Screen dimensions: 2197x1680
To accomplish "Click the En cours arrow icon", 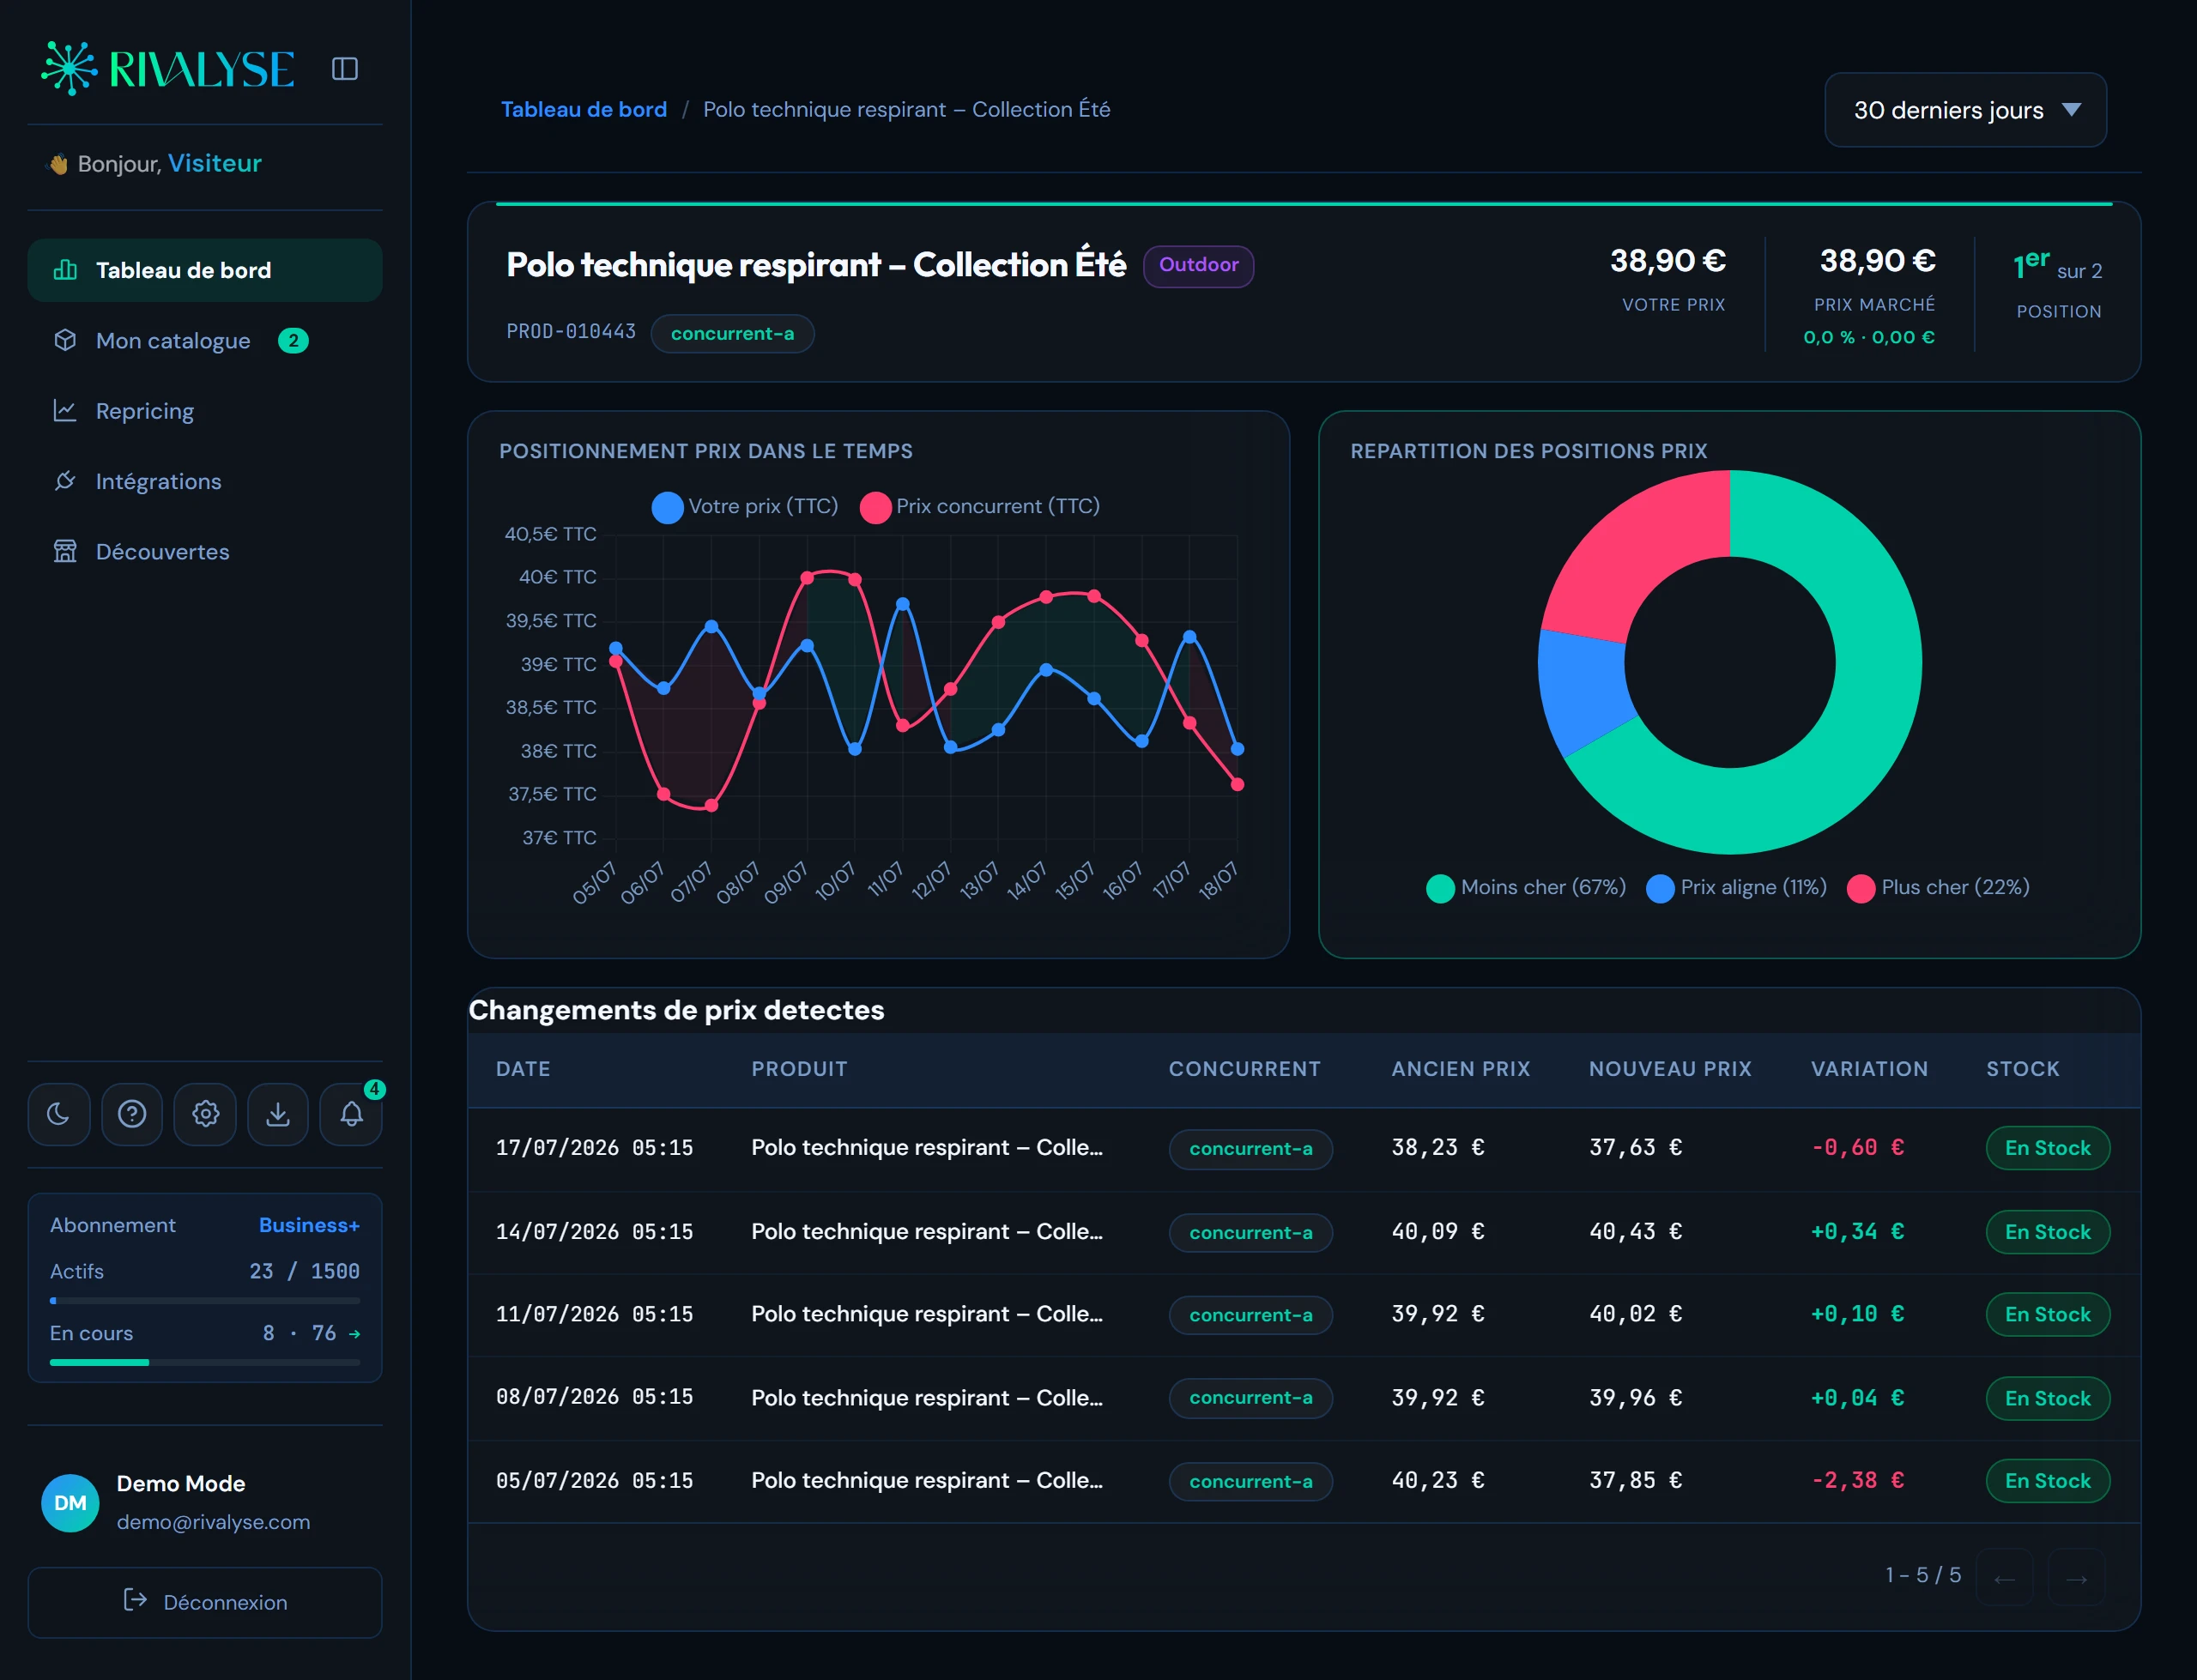I will (354, 1334).
